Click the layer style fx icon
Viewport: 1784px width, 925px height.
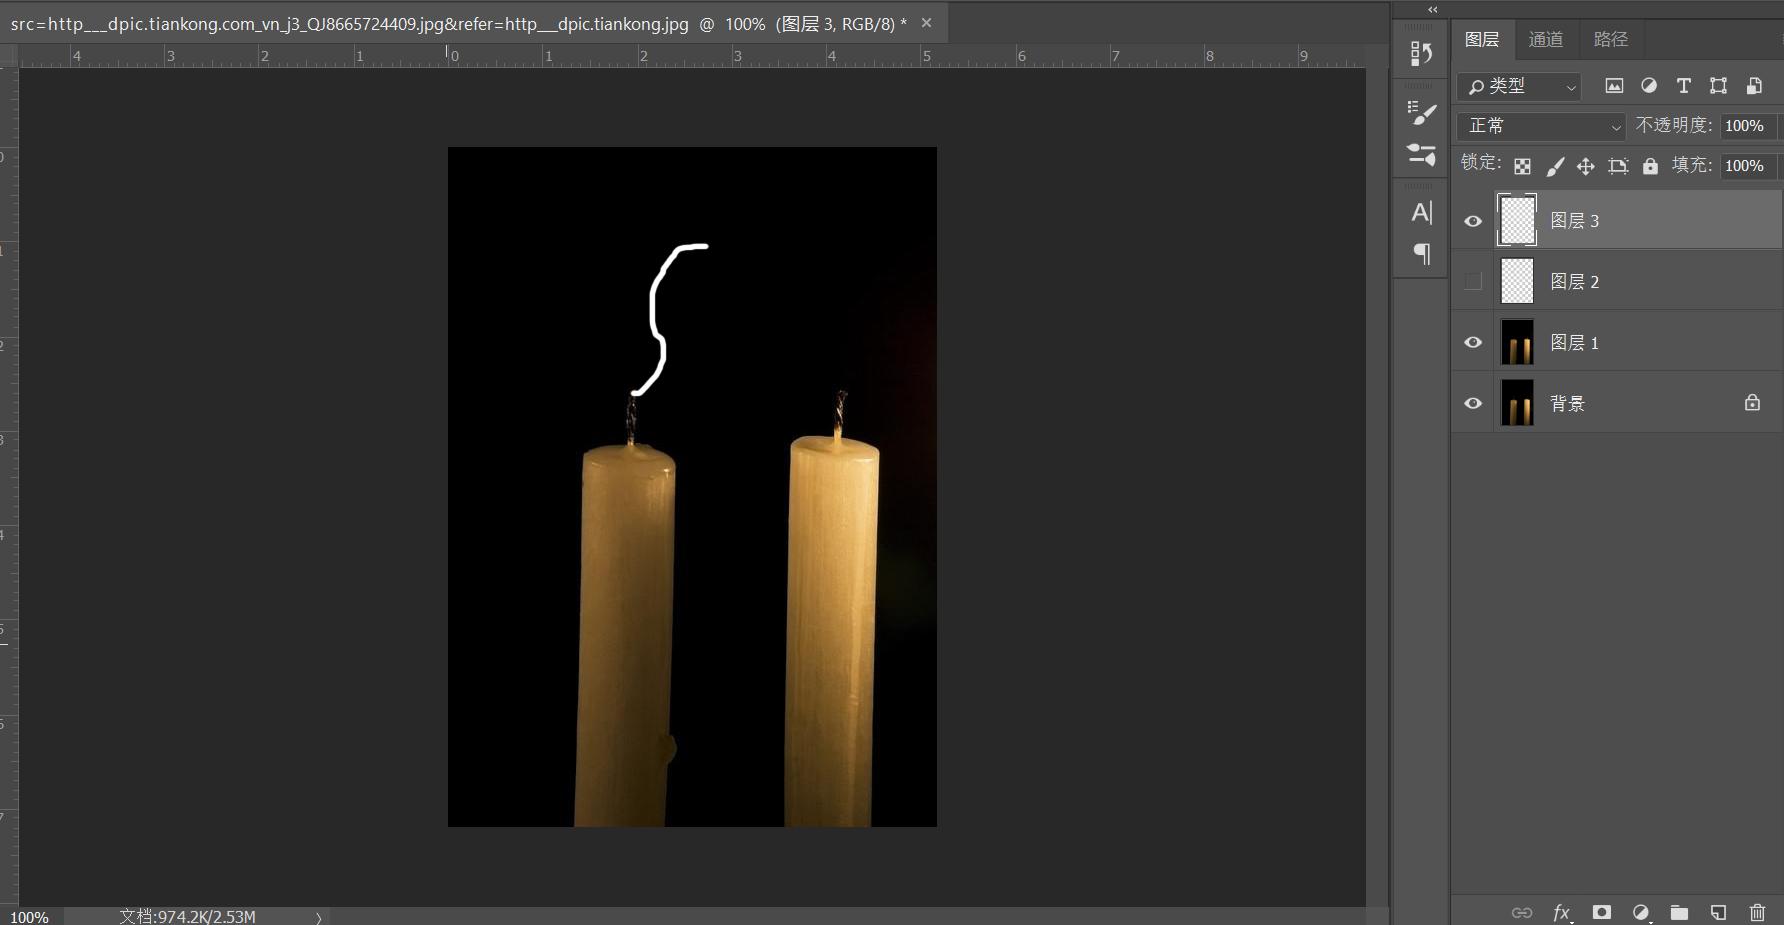(x=1561, y=912)
